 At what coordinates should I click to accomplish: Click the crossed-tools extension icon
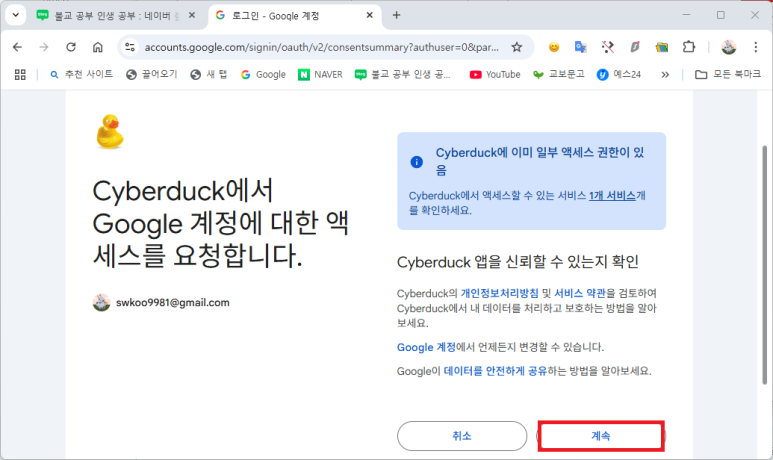(x=608, y=47)
